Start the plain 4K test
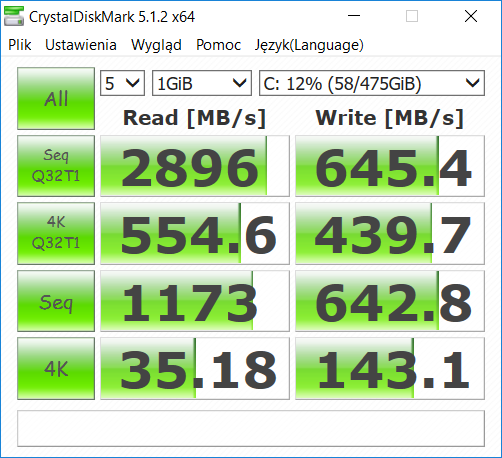Screen dimensions: 502x458 coord(56,368)
